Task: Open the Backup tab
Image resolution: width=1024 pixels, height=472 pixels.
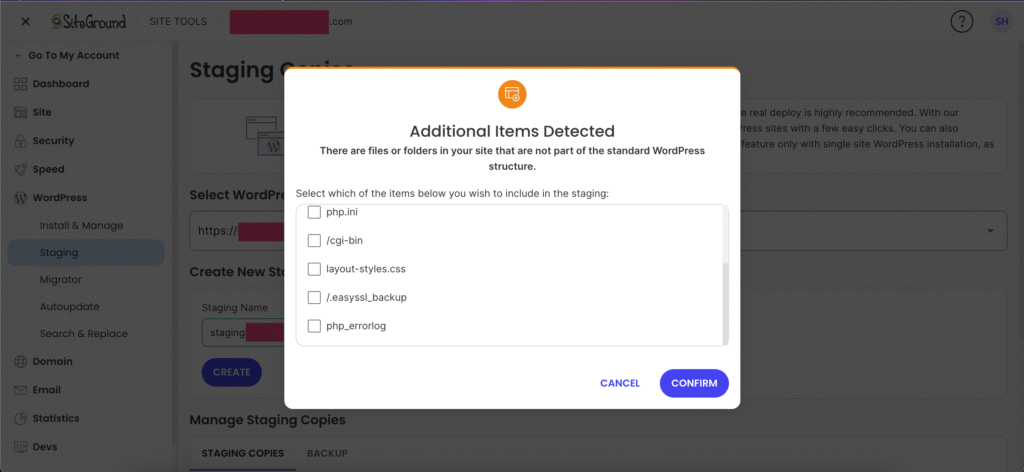Action: 327,453
